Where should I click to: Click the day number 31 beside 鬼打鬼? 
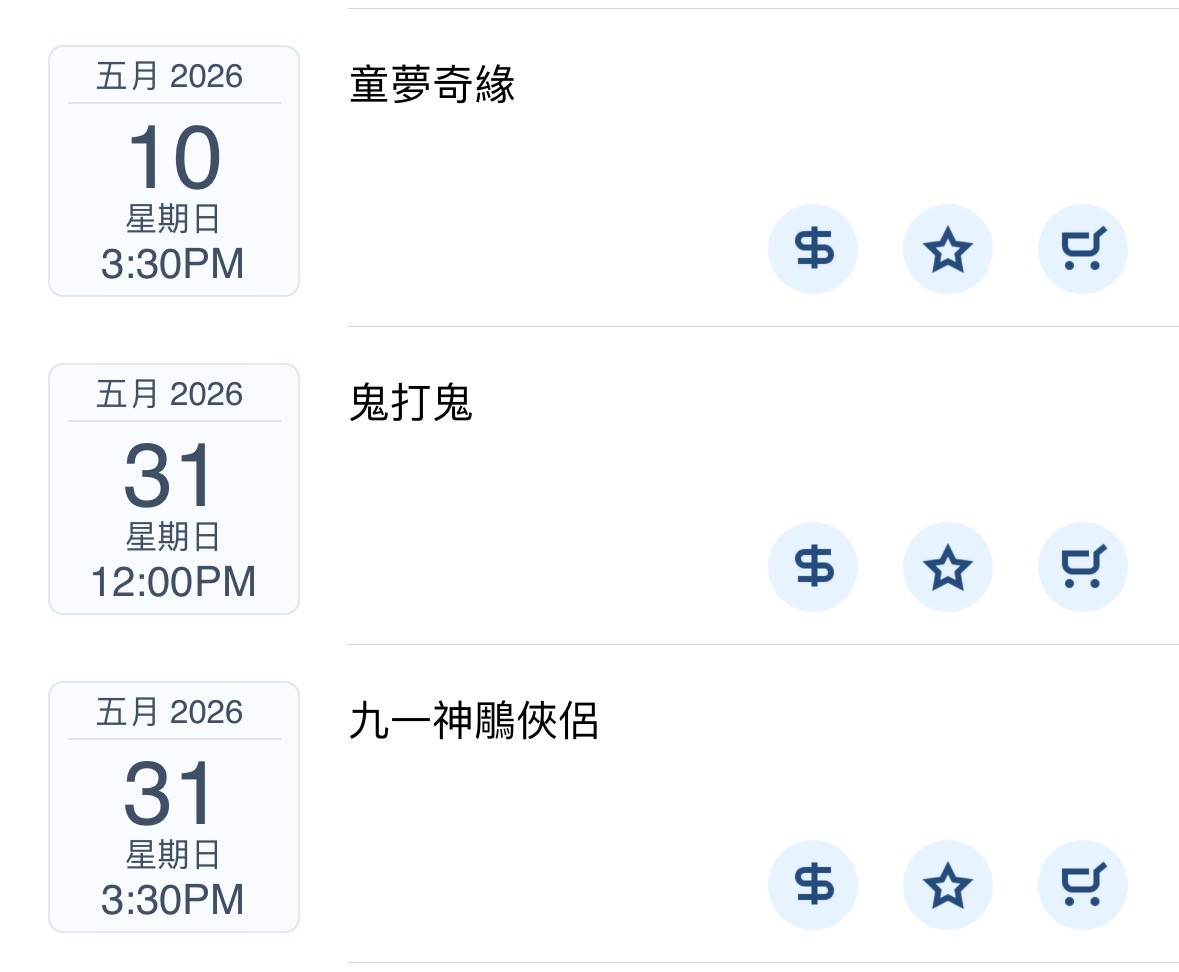point(172,477)
